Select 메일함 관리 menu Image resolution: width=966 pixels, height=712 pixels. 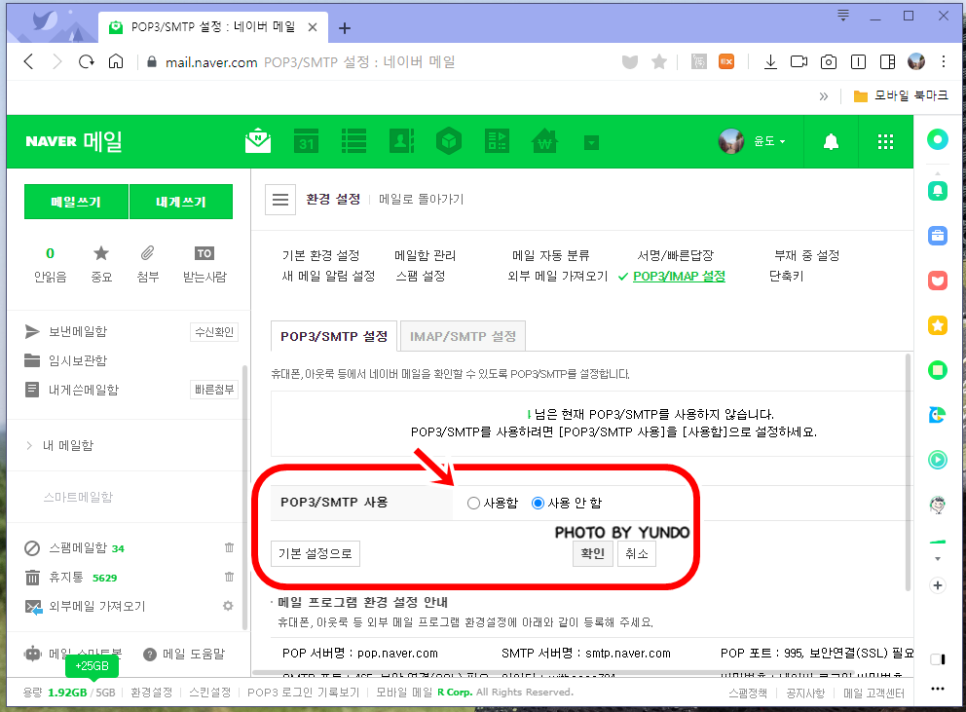click(425, 255)
